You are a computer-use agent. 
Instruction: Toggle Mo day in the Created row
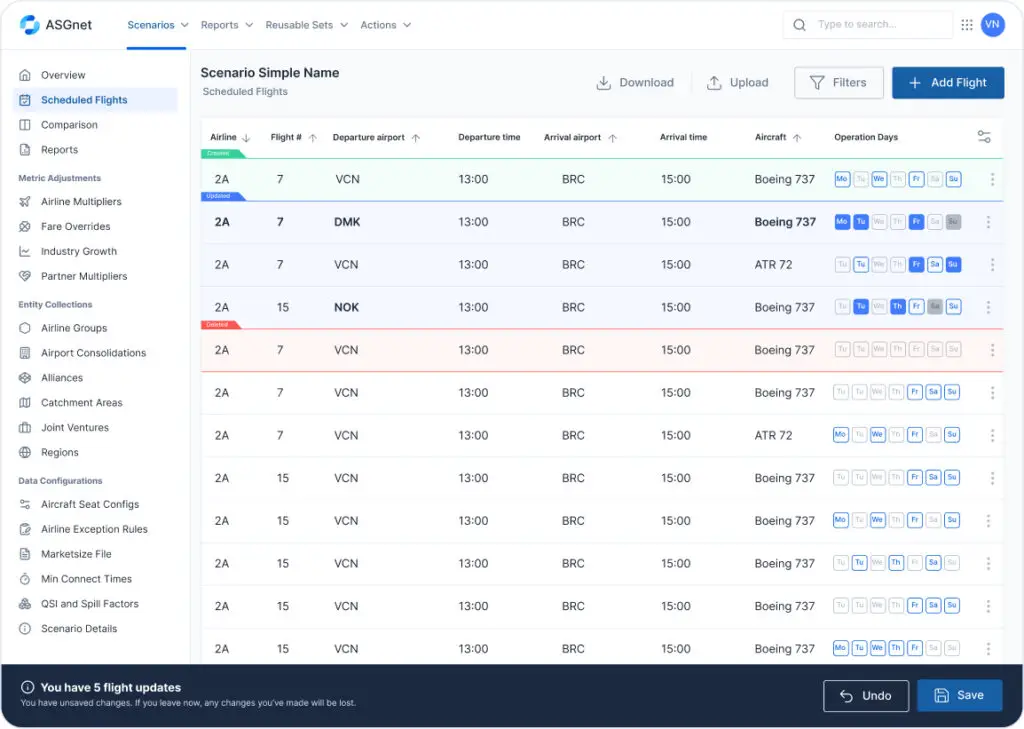tap(842, 180)
